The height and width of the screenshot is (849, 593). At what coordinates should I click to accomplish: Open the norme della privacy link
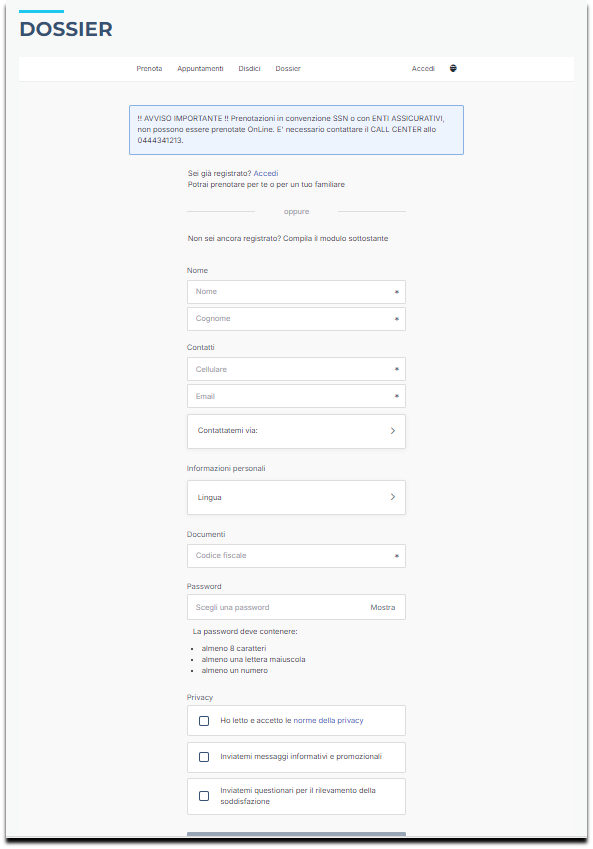click(328, 721)
